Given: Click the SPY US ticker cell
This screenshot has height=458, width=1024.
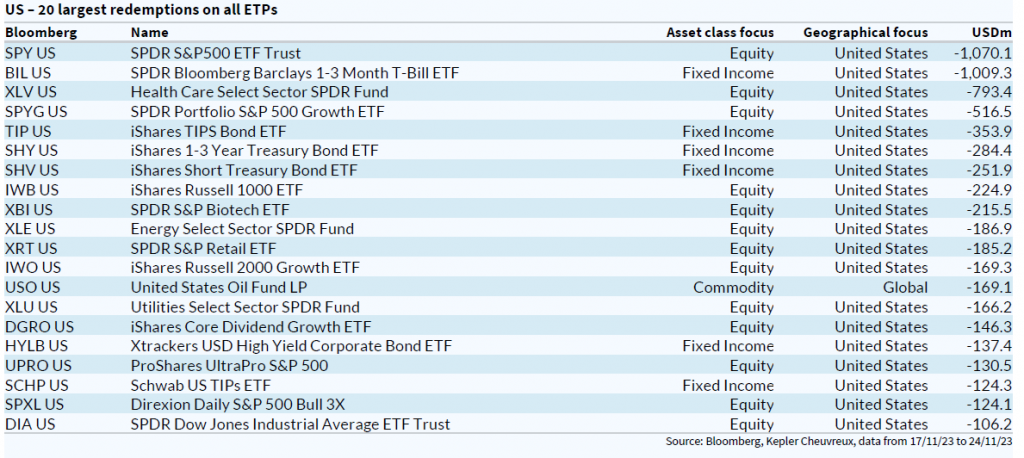Looking at the screenshot, I should pos(32,53).
